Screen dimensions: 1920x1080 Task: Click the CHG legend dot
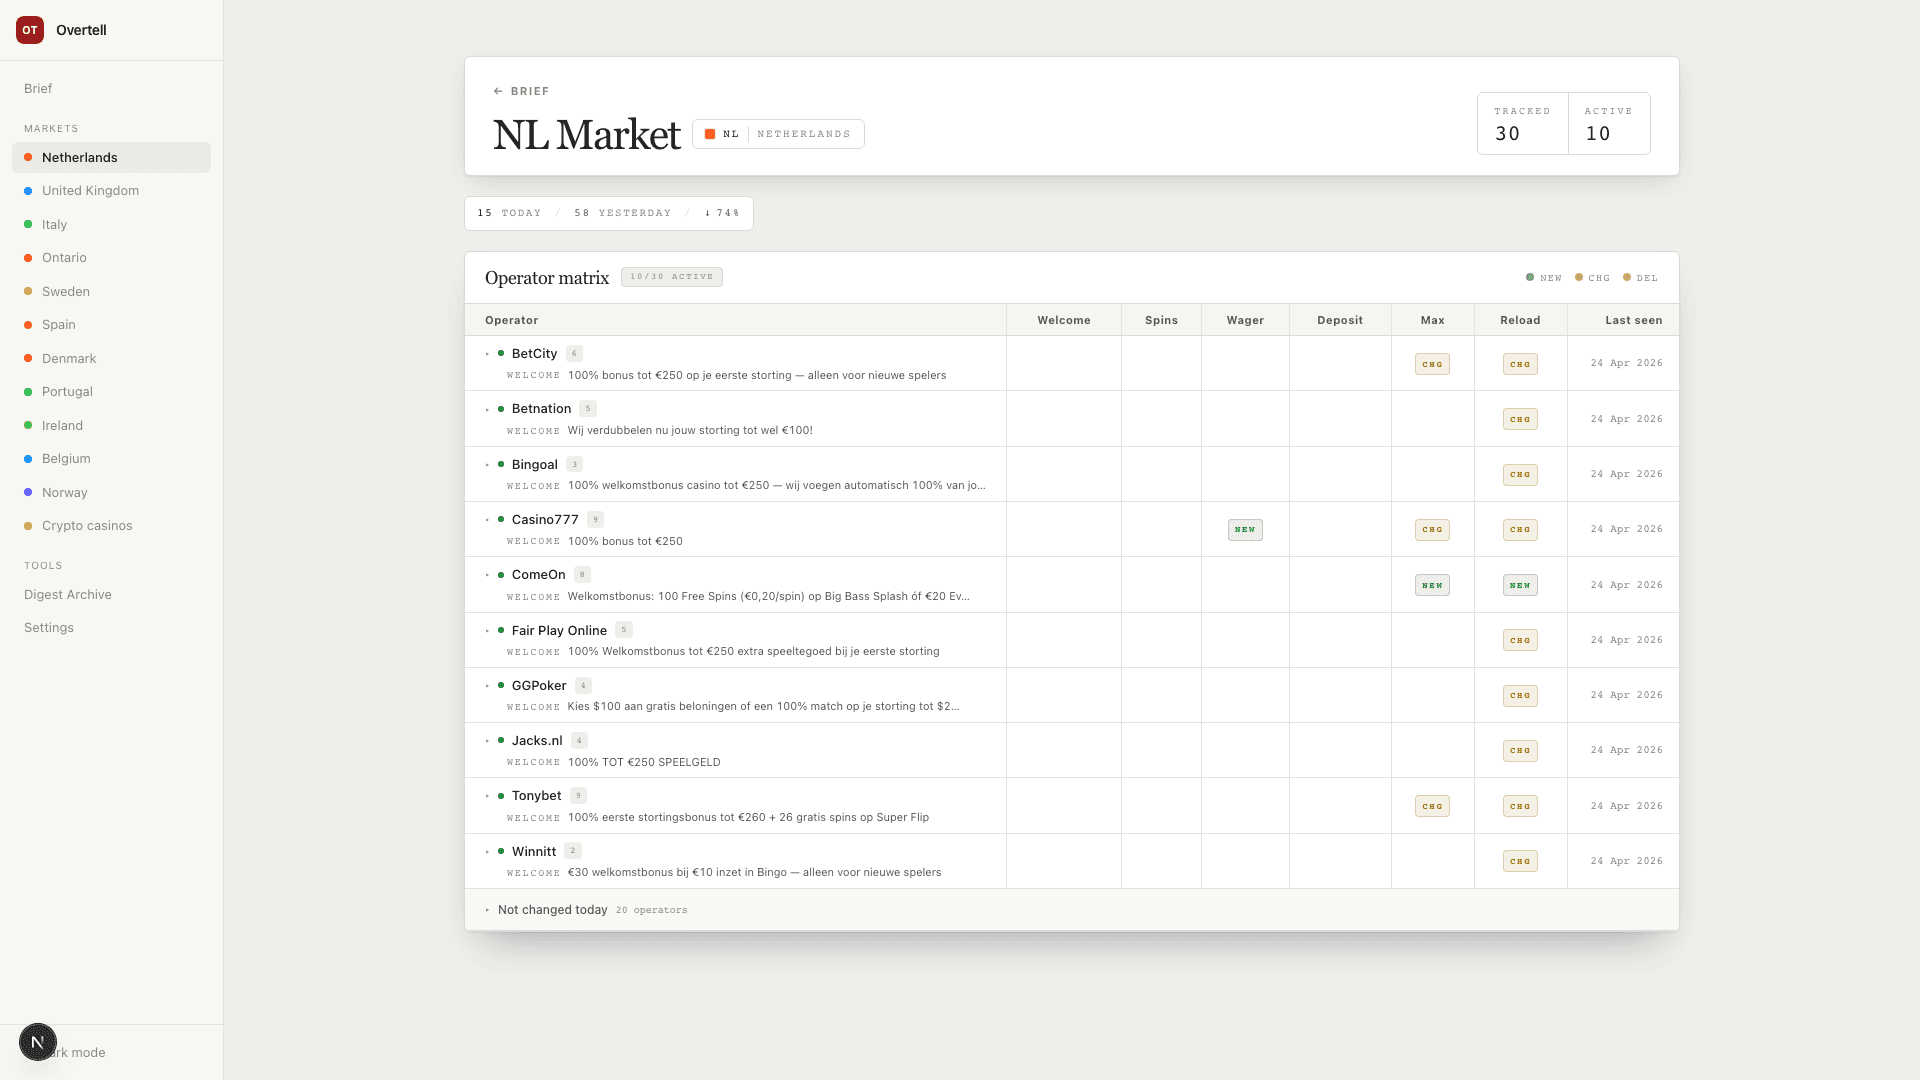pyautogui.click(x=1579, y=277)
